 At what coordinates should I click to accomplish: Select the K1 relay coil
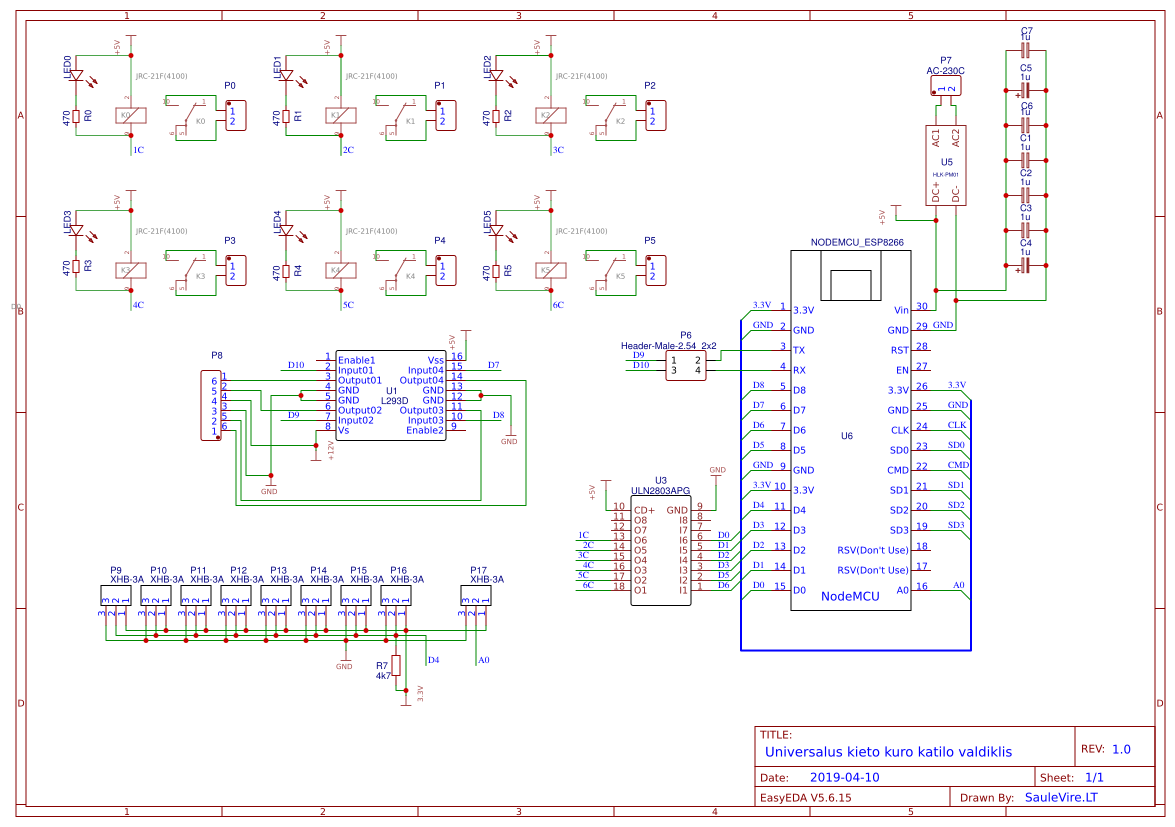coord(340,115)
